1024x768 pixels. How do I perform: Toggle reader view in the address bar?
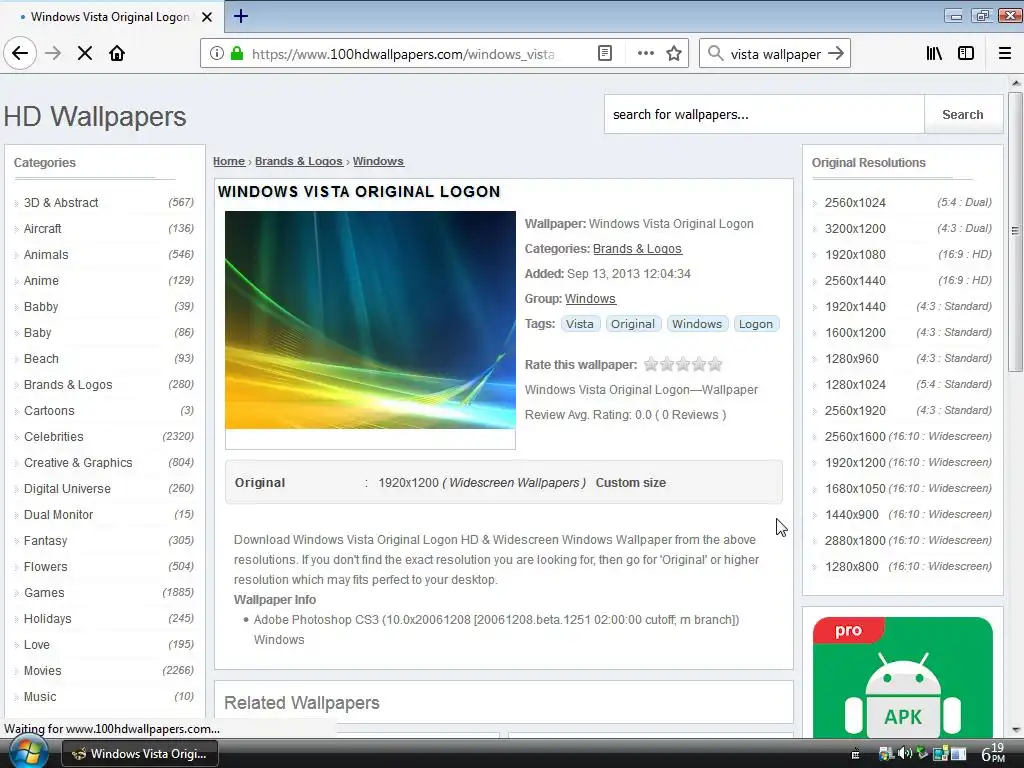coord(605,54)
